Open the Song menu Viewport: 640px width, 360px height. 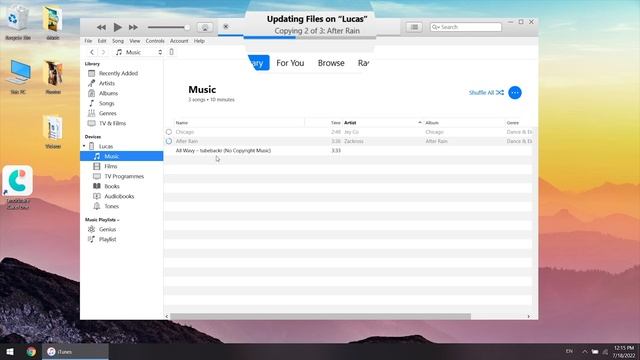[x=118, y=41]
